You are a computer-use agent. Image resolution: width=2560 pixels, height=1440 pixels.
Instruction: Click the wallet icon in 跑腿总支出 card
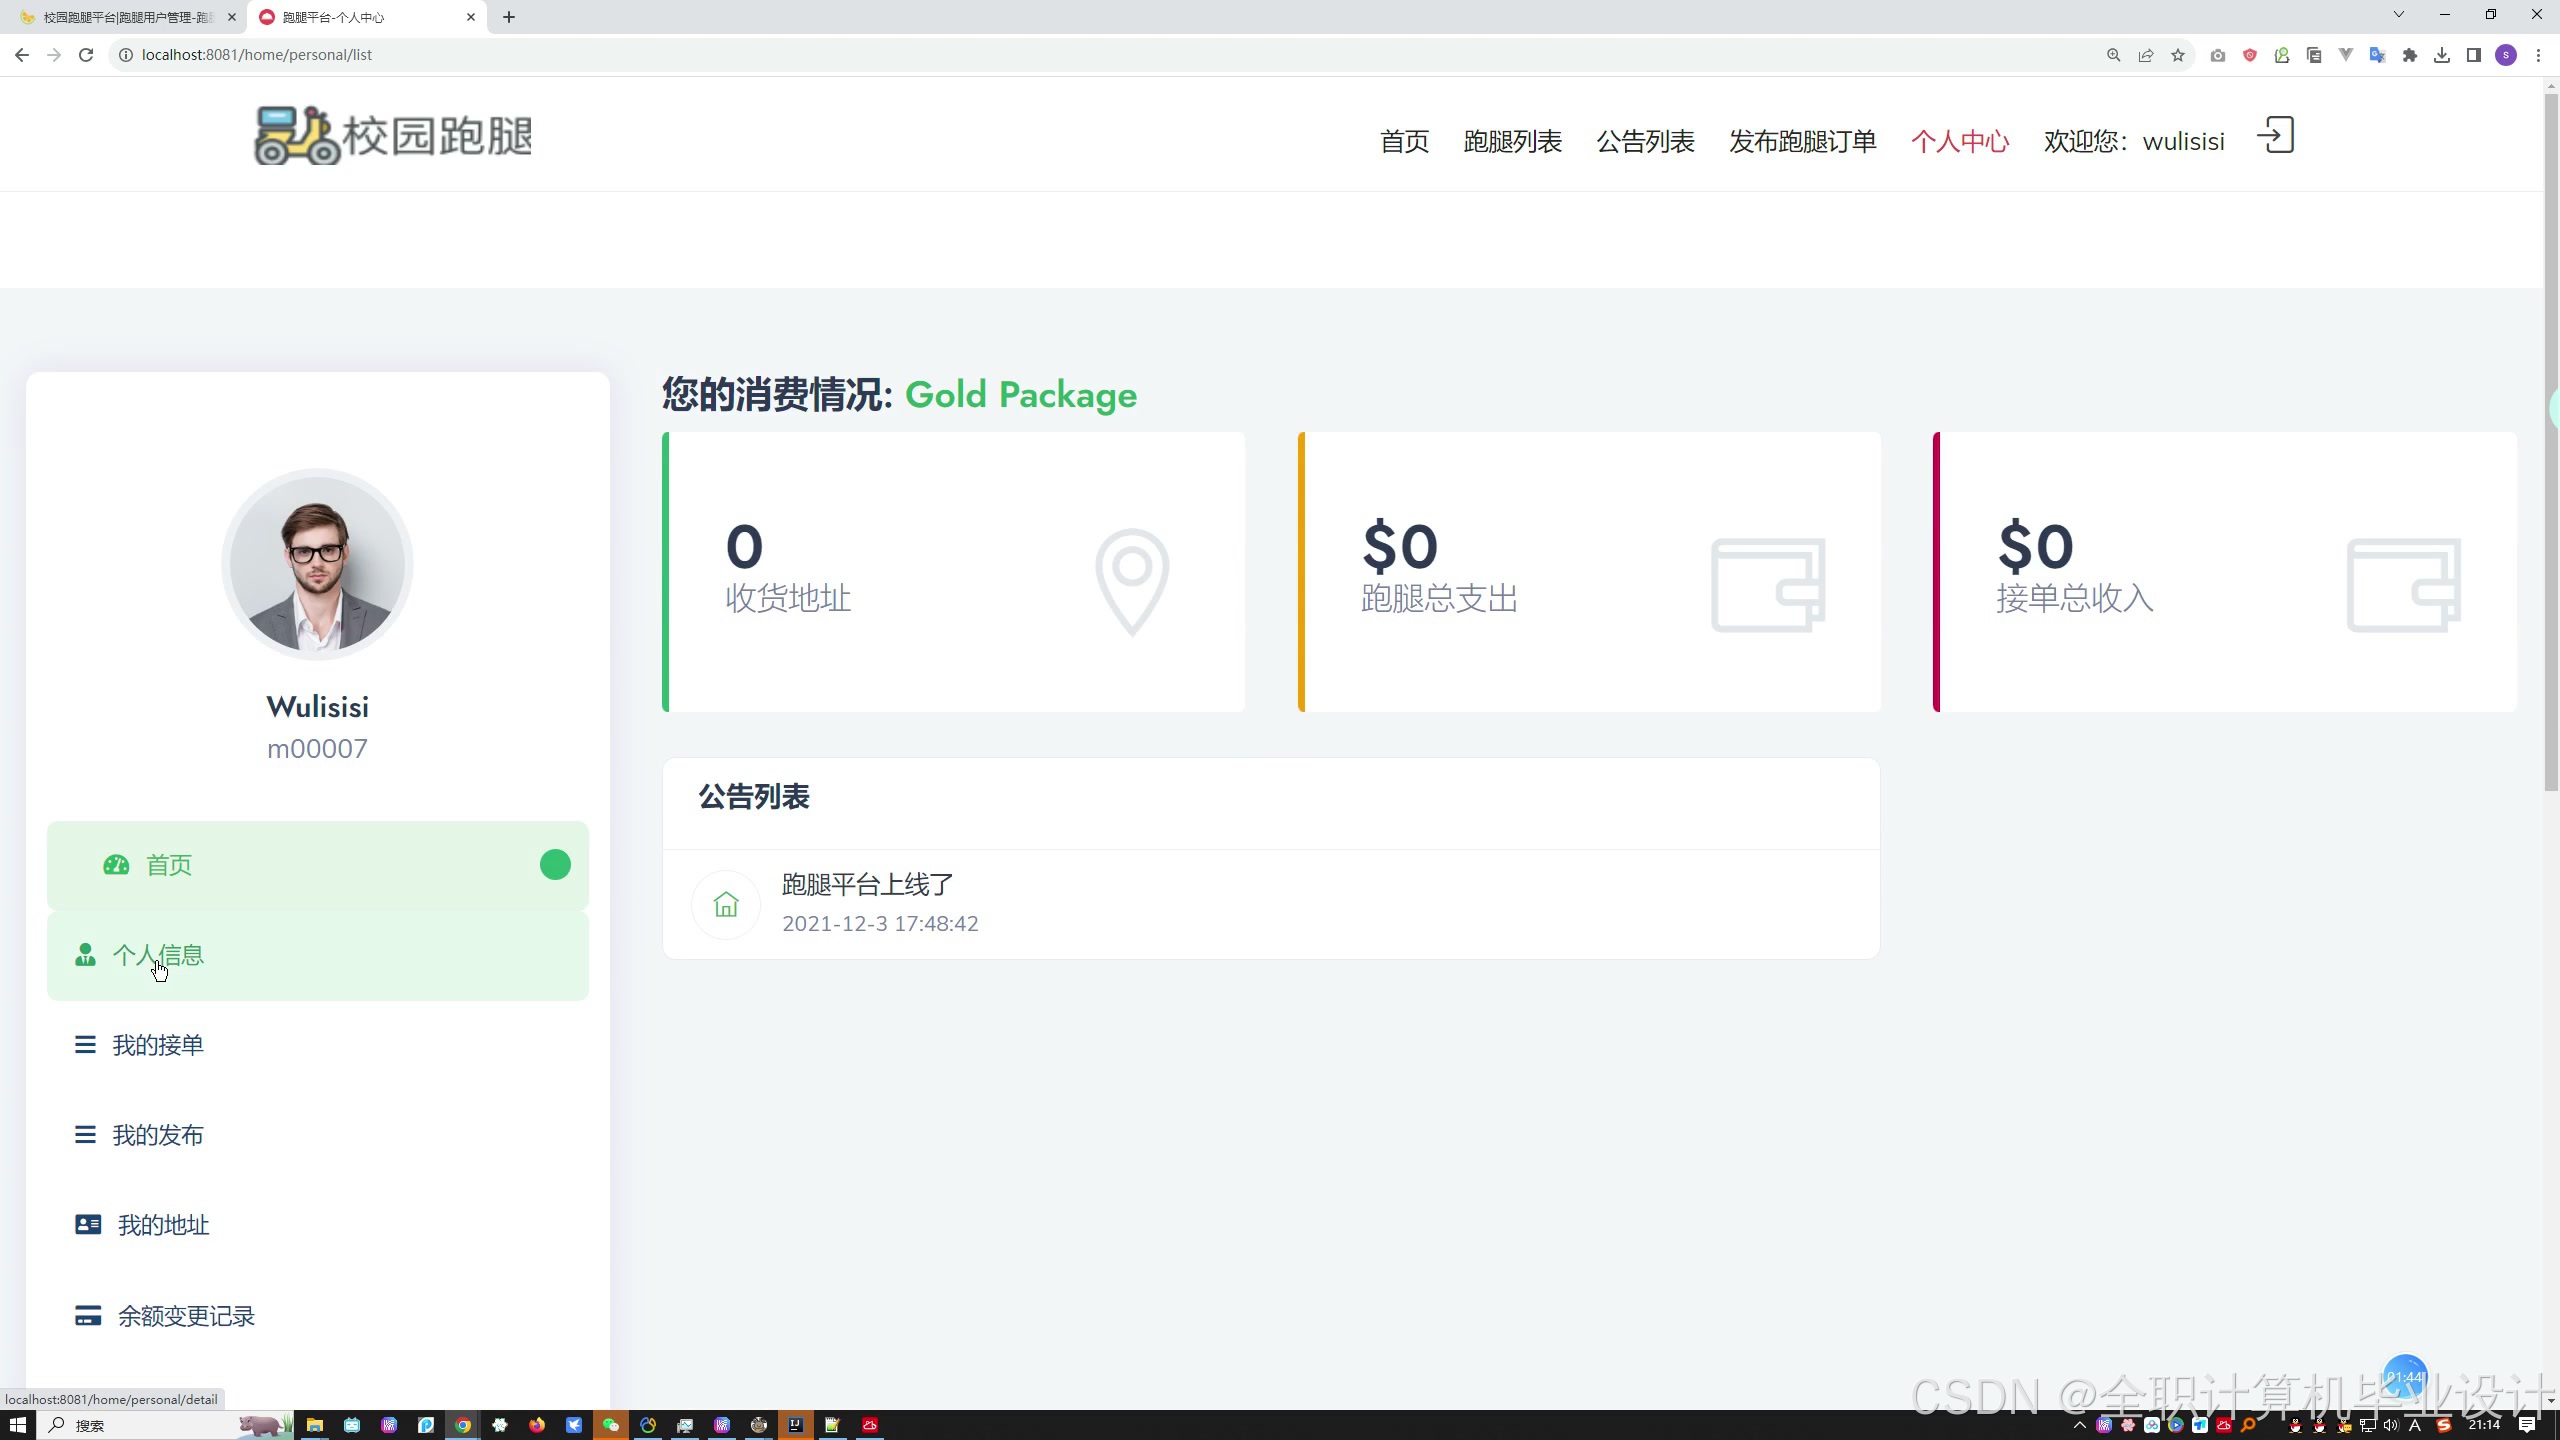(x=1767, y=585)
